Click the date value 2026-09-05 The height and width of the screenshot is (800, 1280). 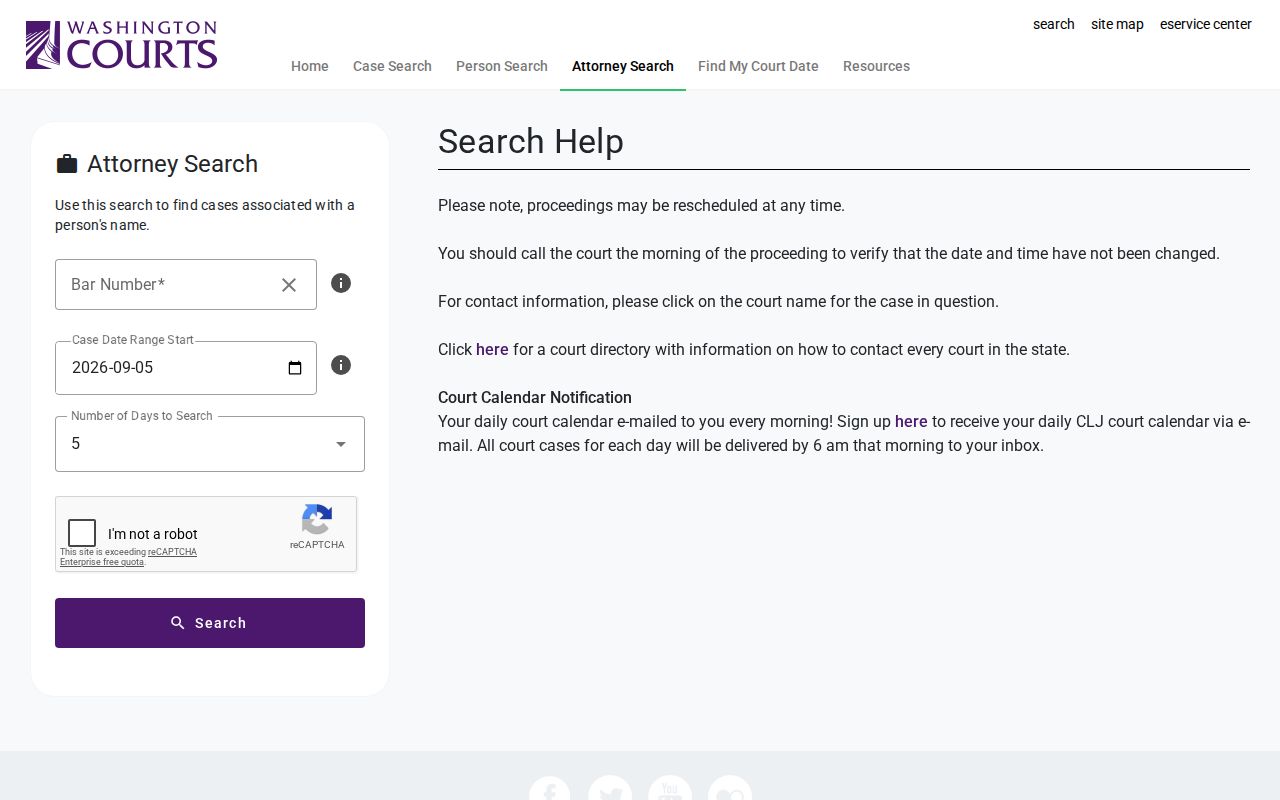tap(113, 367)
